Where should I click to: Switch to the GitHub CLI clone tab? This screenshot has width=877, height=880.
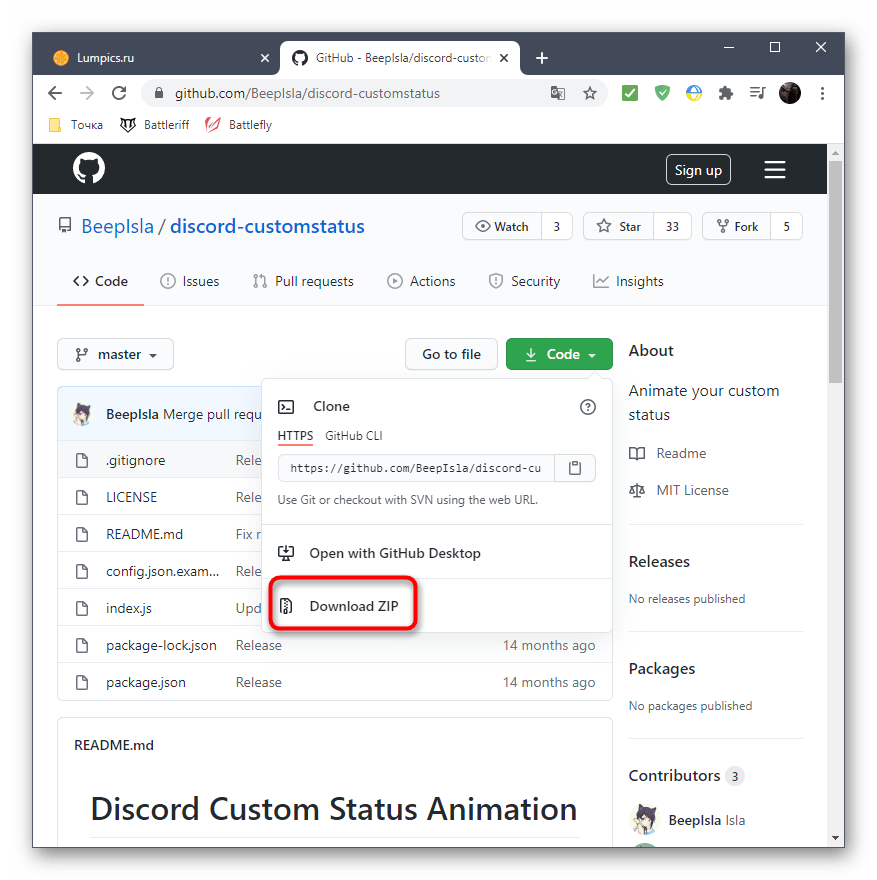click(x=353, y=436)
